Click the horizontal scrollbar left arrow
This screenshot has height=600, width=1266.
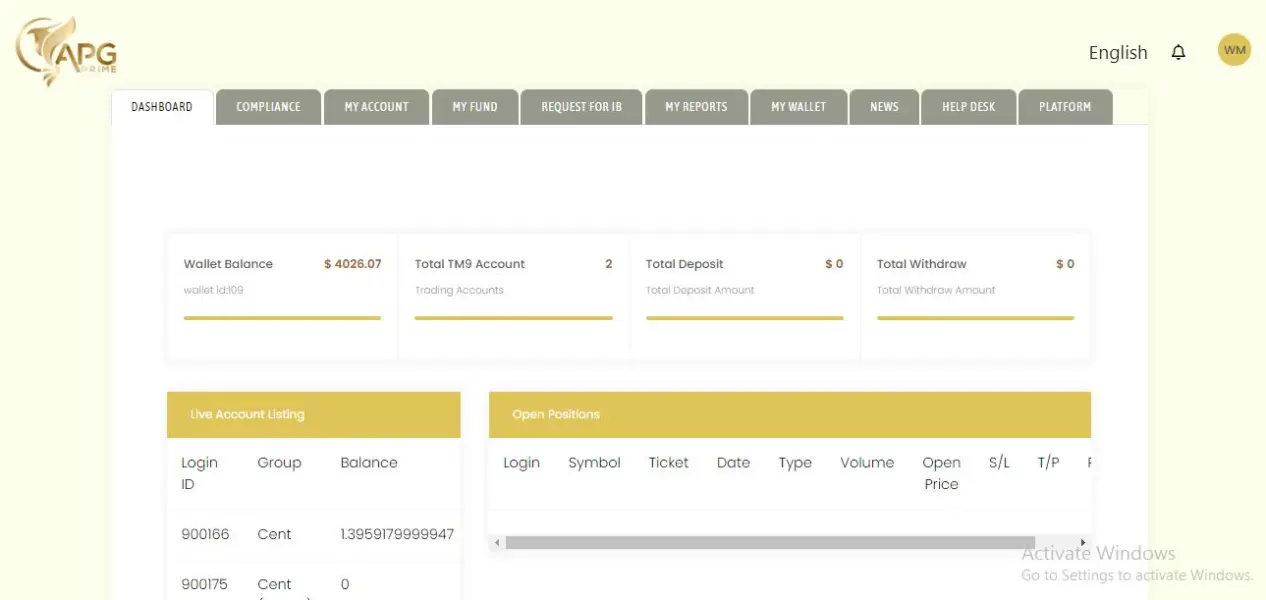(496, 542)
